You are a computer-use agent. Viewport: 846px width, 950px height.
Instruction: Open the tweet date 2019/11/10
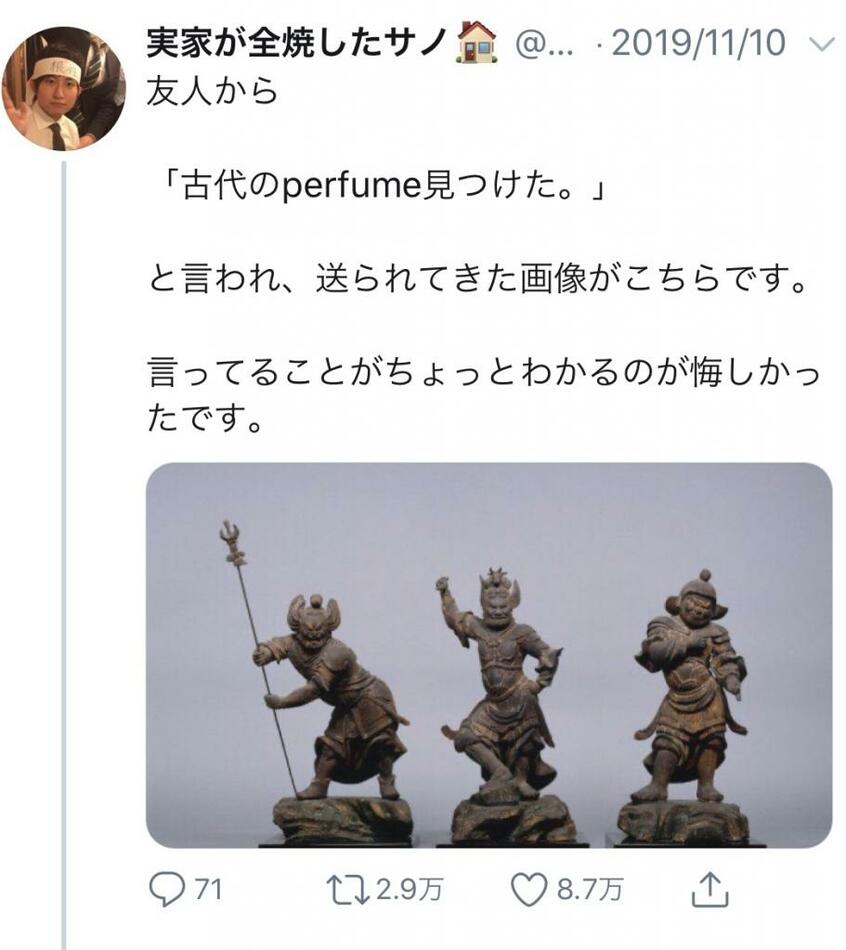click(x=699, y=43)
